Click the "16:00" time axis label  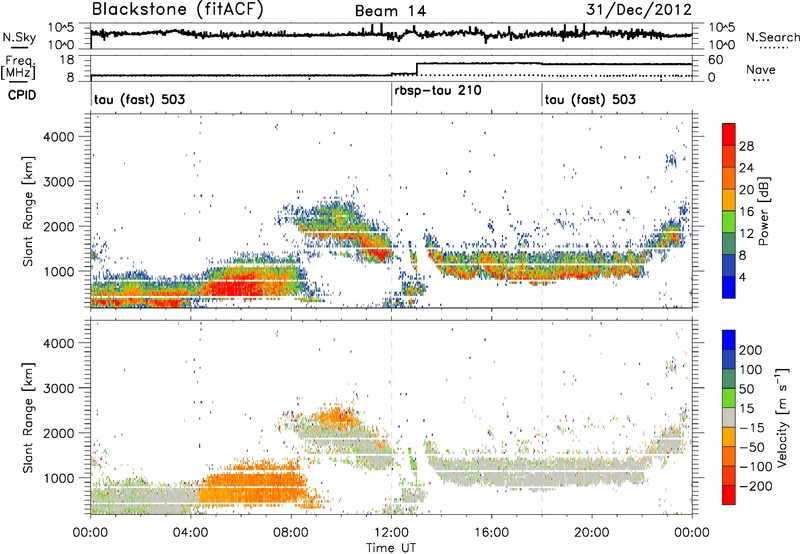pyautogui.click(x=491, y=533)
